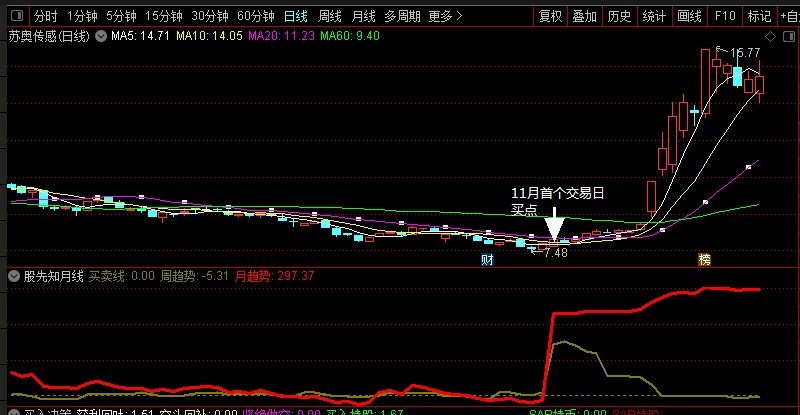Activate the 画线 drawing tools
The height and width of the screenshot is (415, 800).
(689, 16)
